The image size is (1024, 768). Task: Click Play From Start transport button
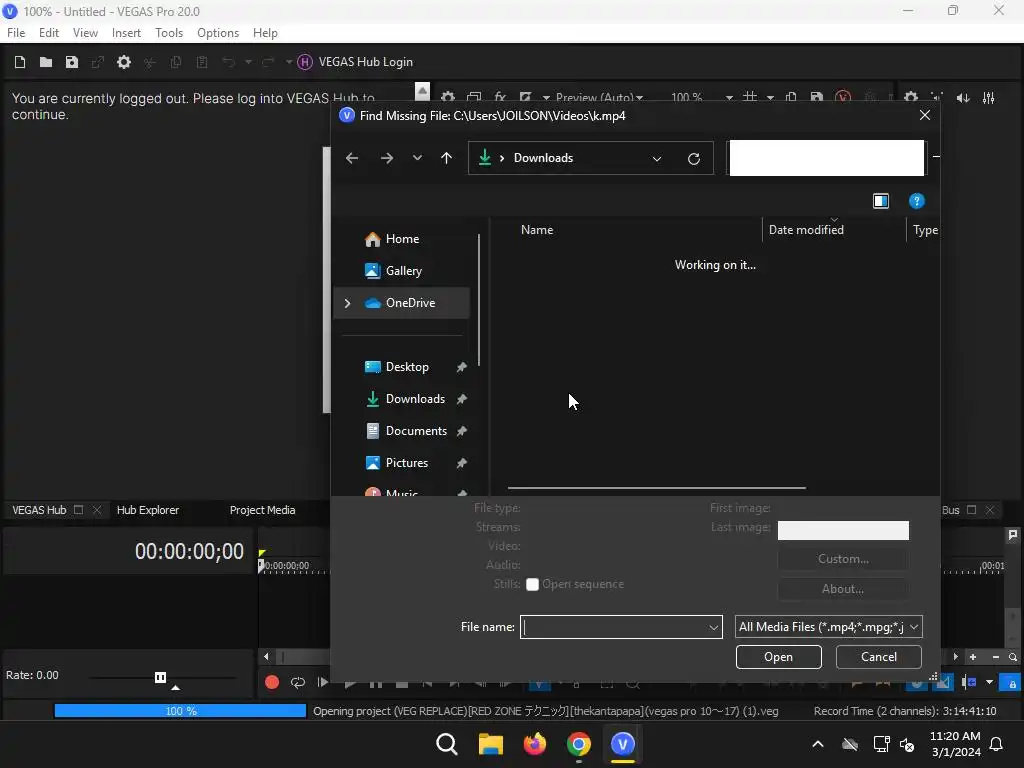click(x=323, y=682)
